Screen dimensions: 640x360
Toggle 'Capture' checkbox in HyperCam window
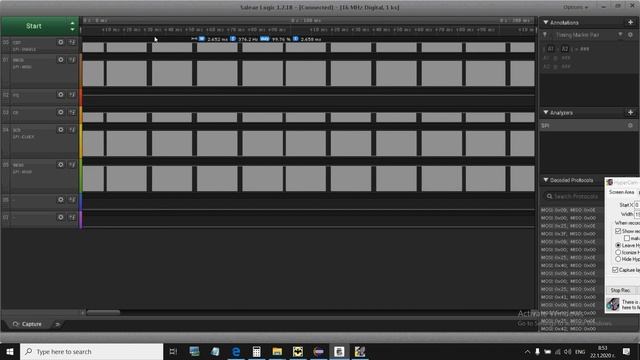(x=615, y=270)
